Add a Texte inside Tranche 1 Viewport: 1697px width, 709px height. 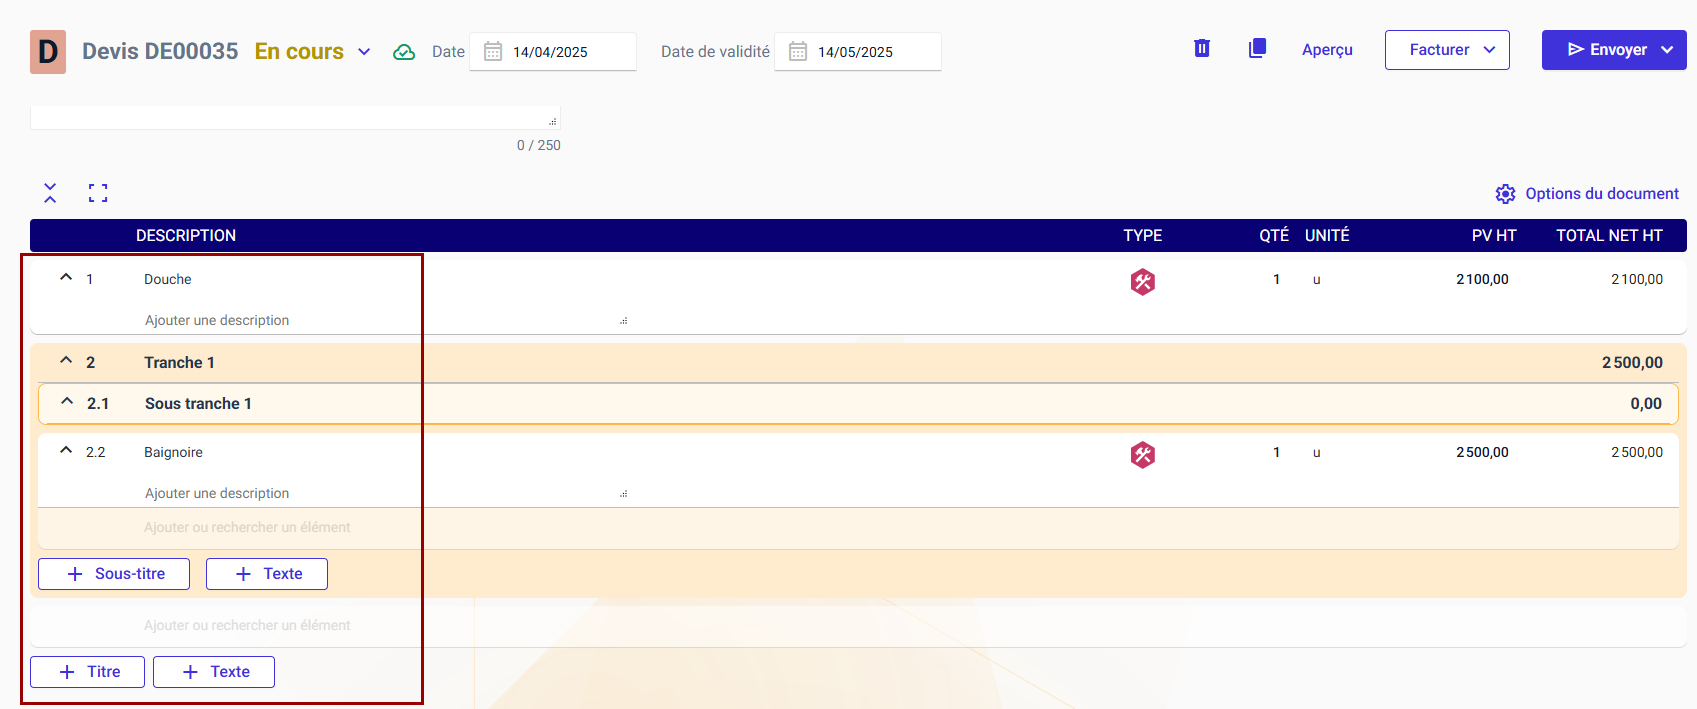(x=267, y=574)
